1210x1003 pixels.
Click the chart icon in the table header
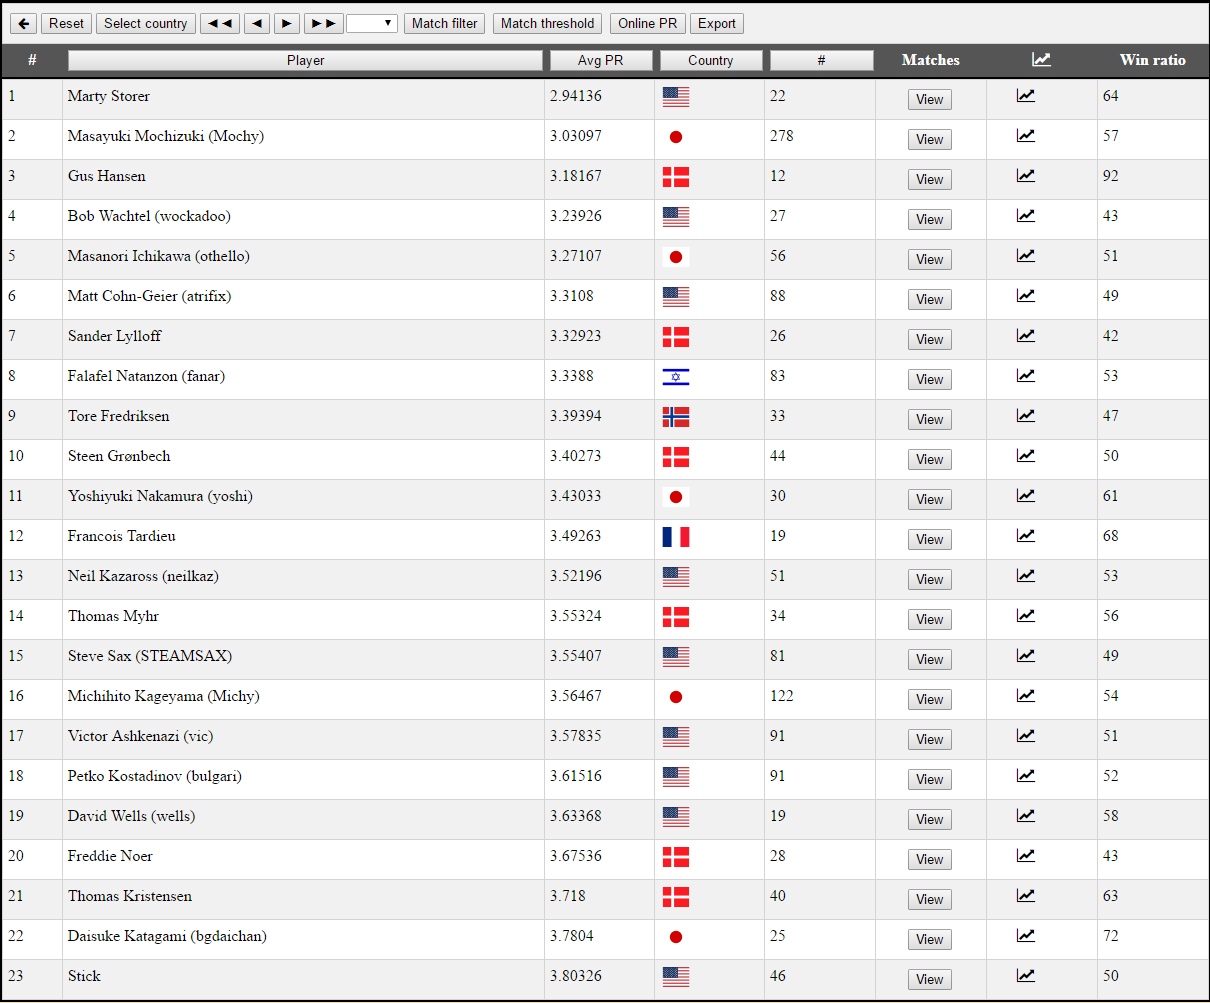click(x=1041, y=60)
